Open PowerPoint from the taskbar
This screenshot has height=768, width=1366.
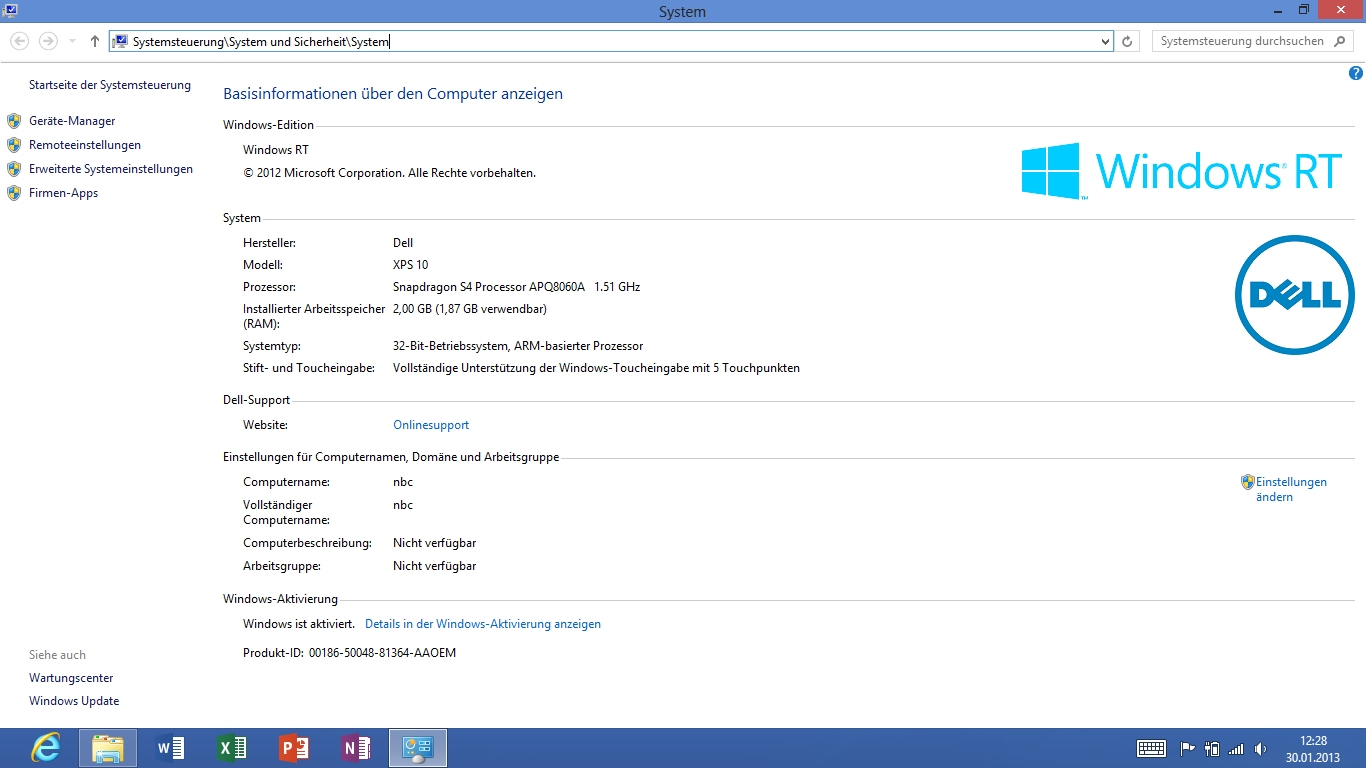point(294,748)
